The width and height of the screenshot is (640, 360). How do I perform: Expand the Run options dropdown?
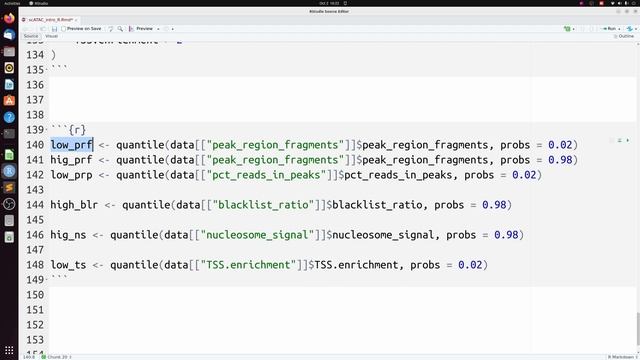click(x=619, y=29)
